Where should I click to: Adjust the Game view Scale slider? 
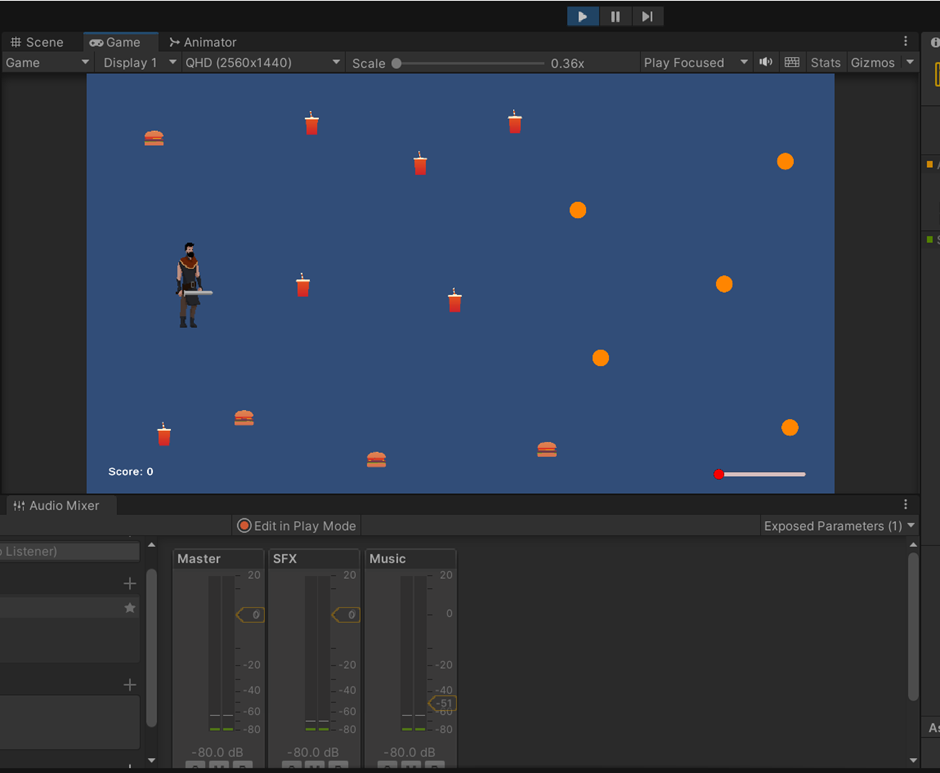396,62
